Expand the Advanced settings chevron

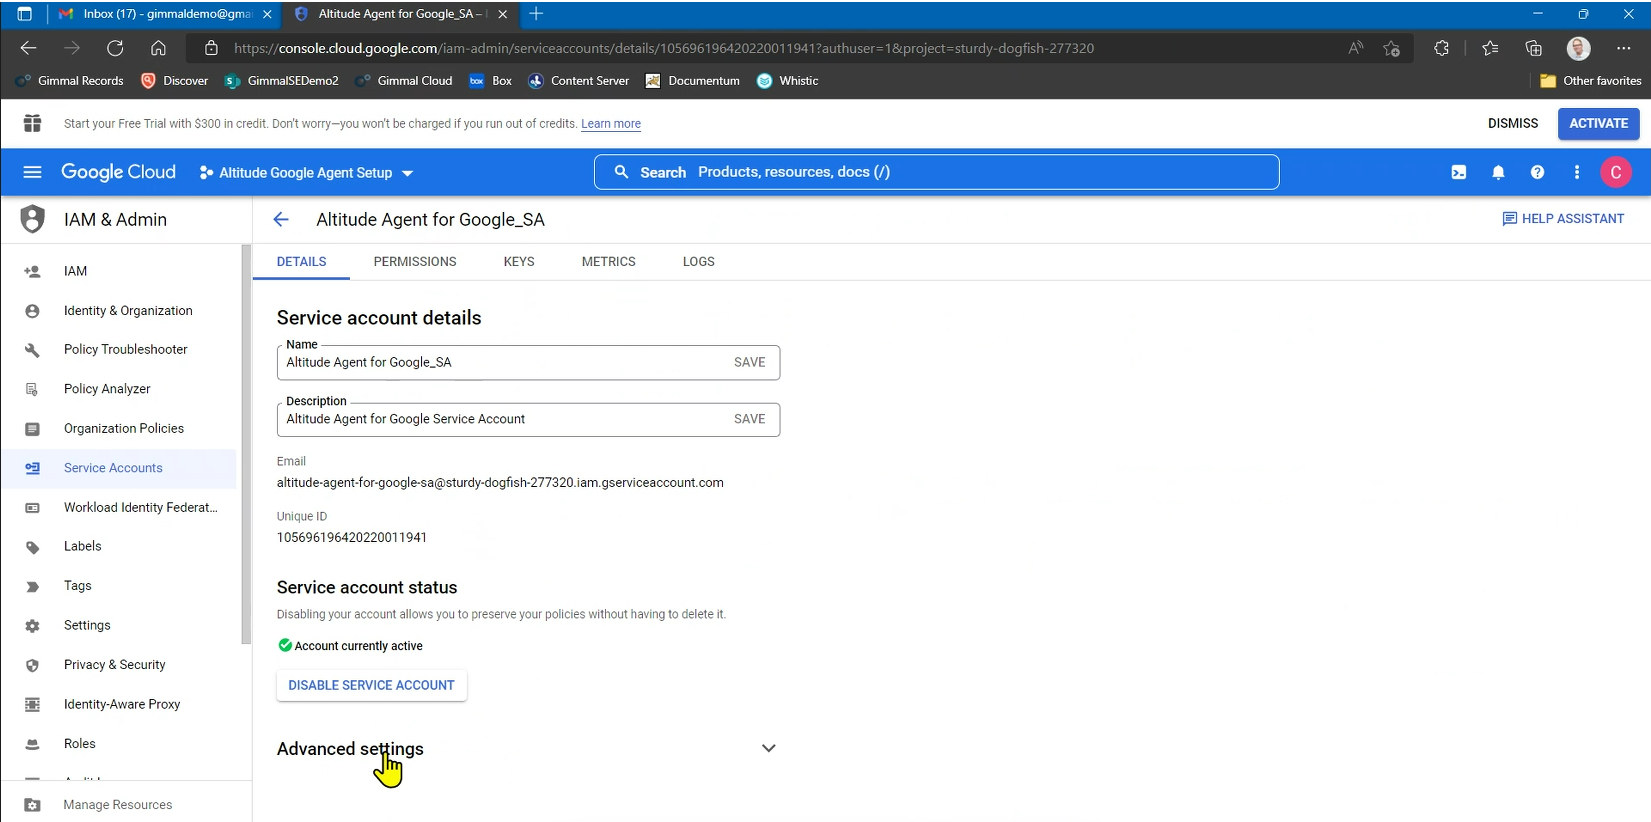[768, 748]
